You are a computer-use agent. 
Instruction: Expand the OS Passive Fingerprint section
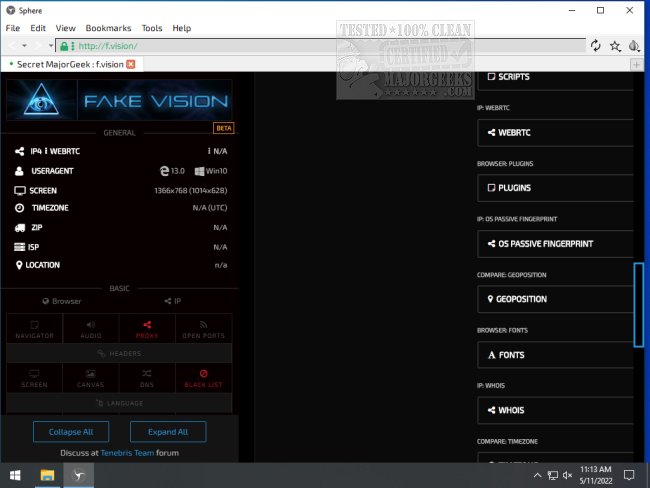[x=555, y=244]
